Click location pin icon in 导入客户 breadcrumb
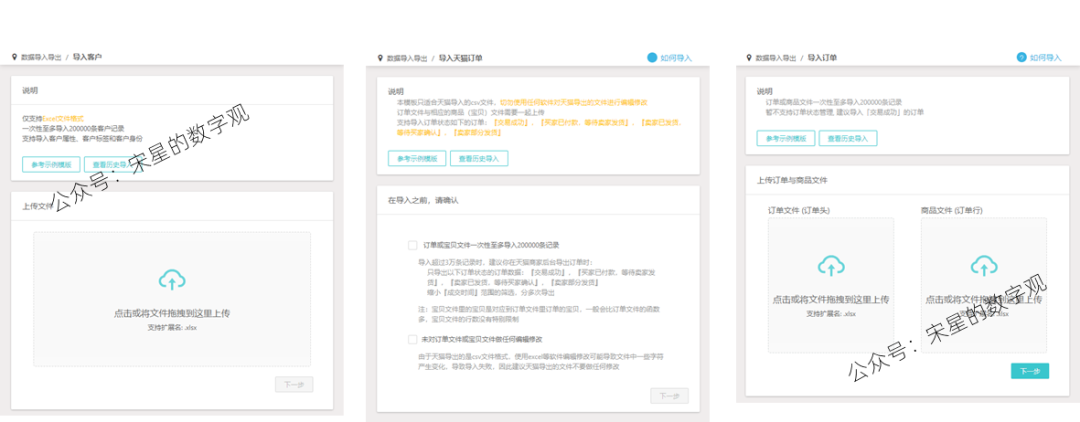Image resolution: width=1080 pixels, height=422 pixels. (15, 58)
